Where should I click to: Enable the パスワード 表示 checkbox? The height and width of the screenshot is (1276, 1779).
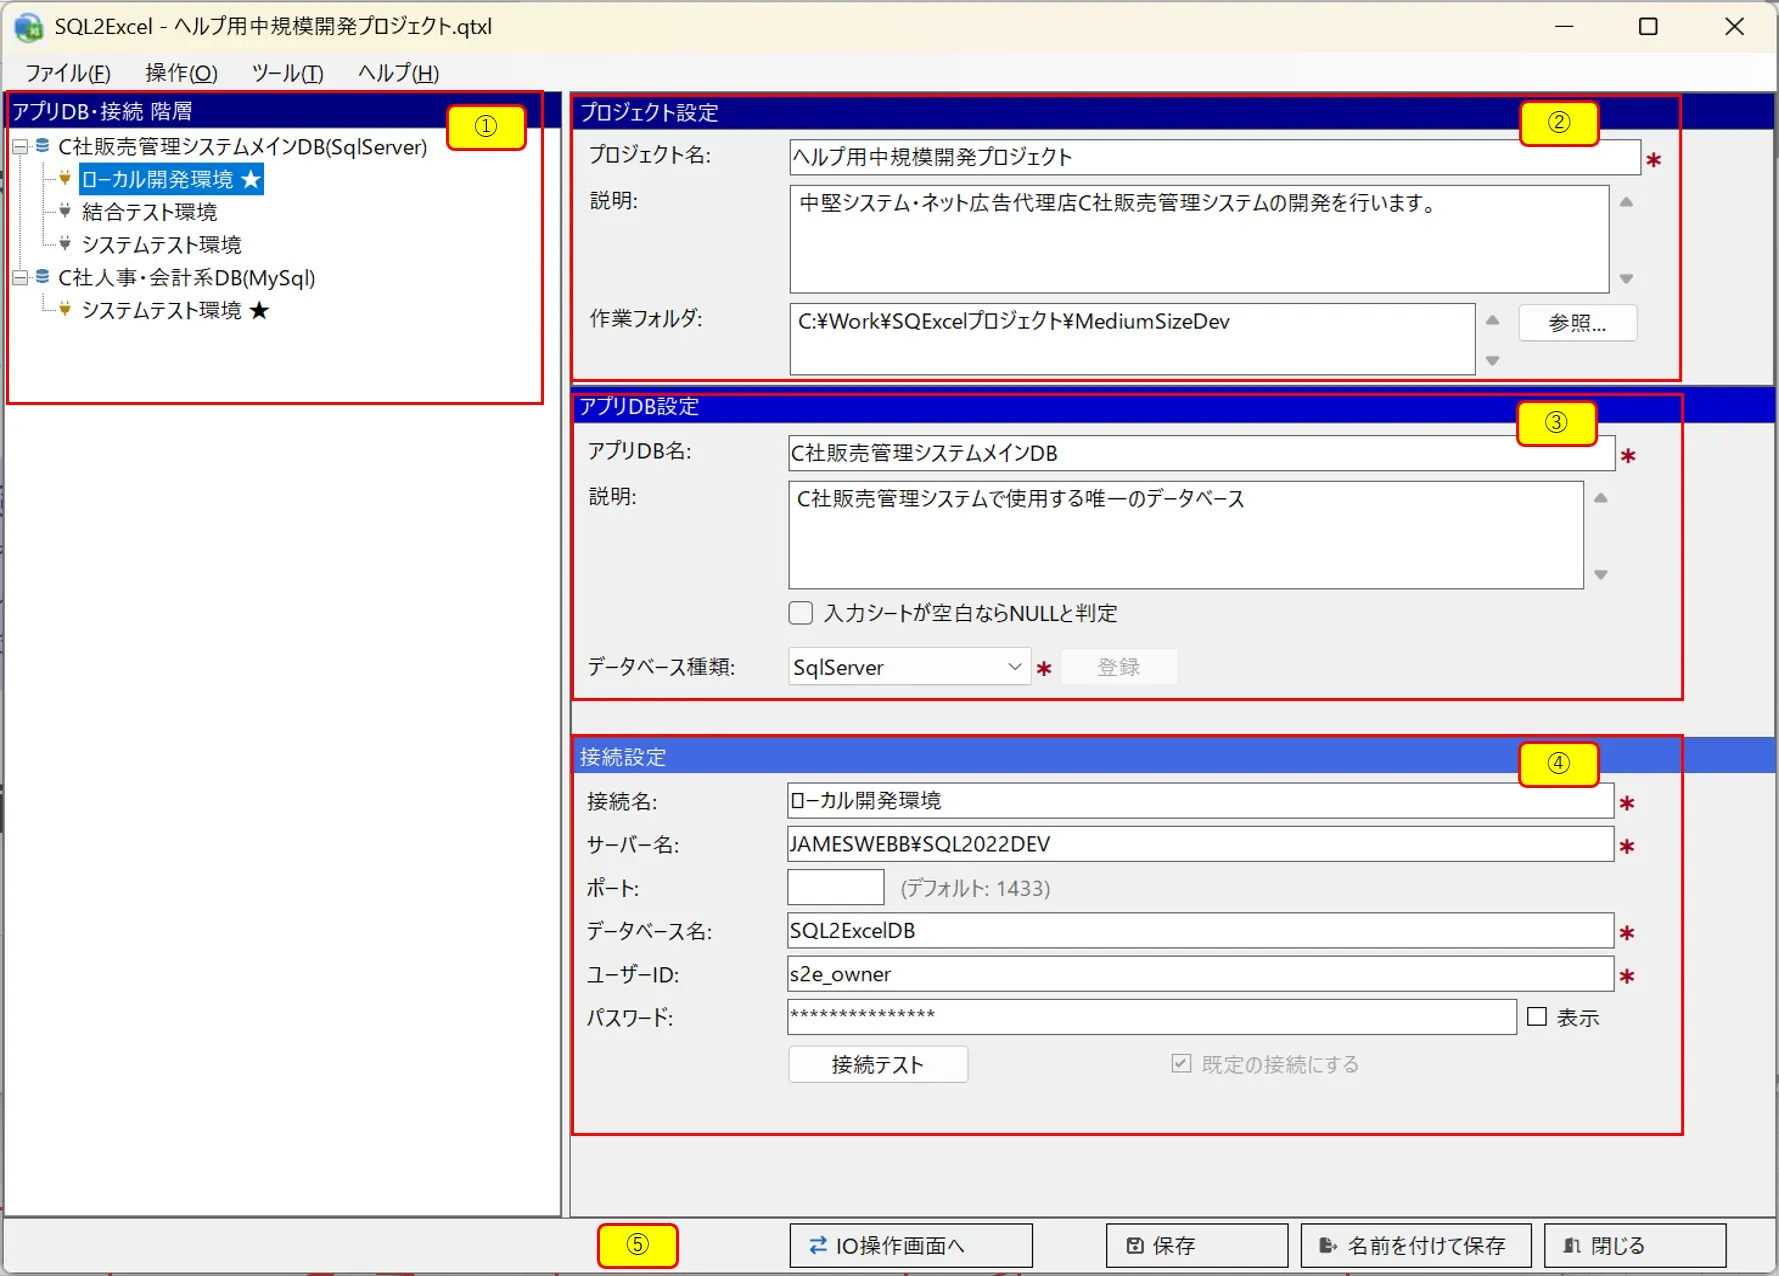pos(1537,1017)
